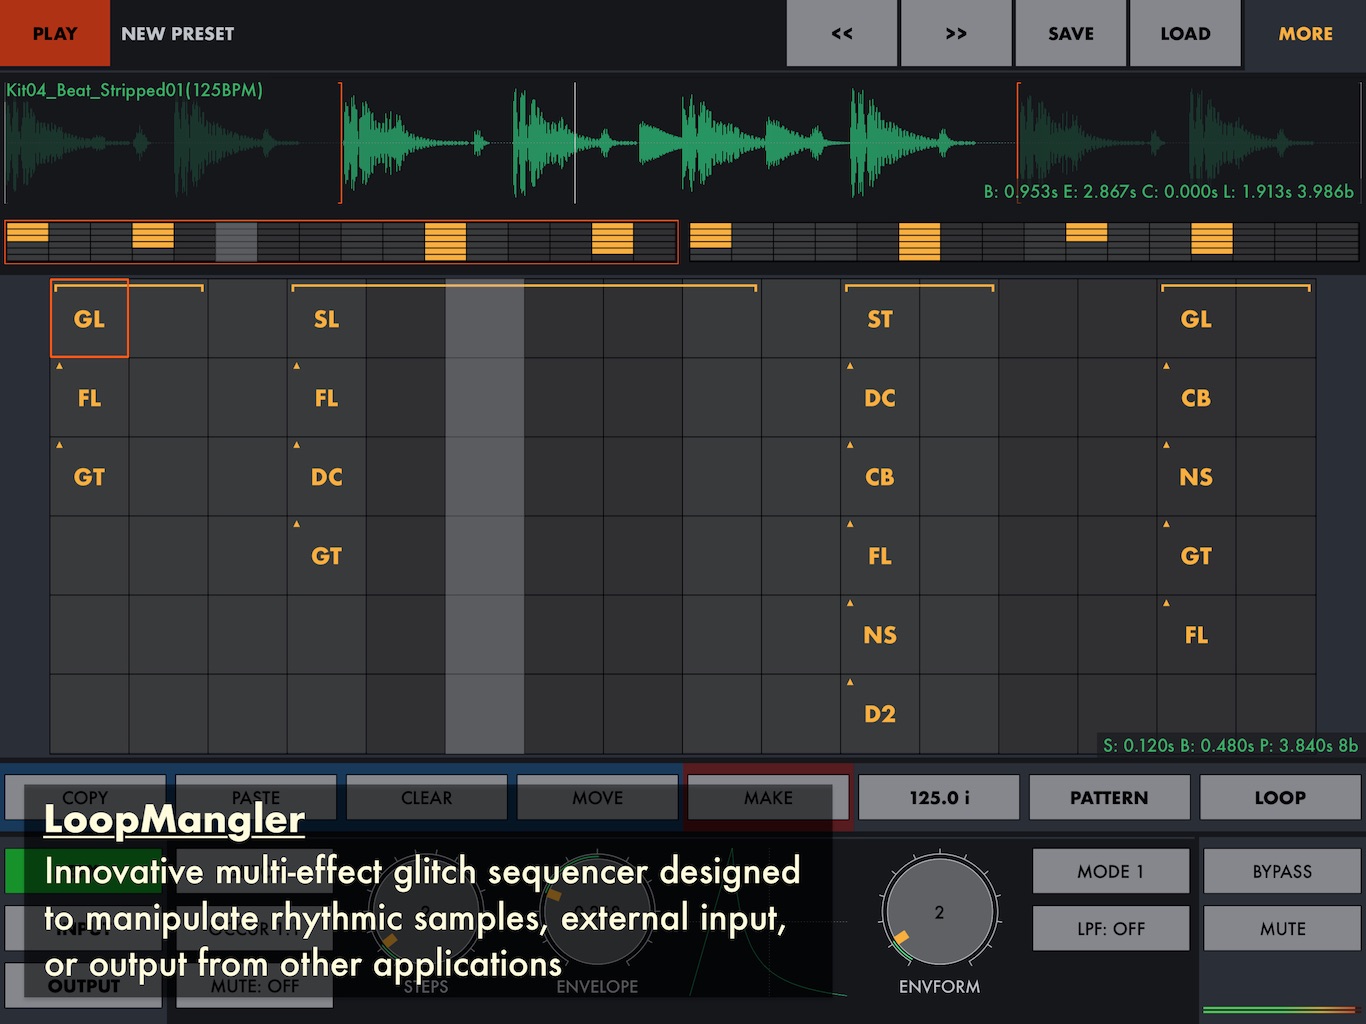Switch to the LOOP tab
Screen dimensions: 1366x1024
click(1280, 797)
